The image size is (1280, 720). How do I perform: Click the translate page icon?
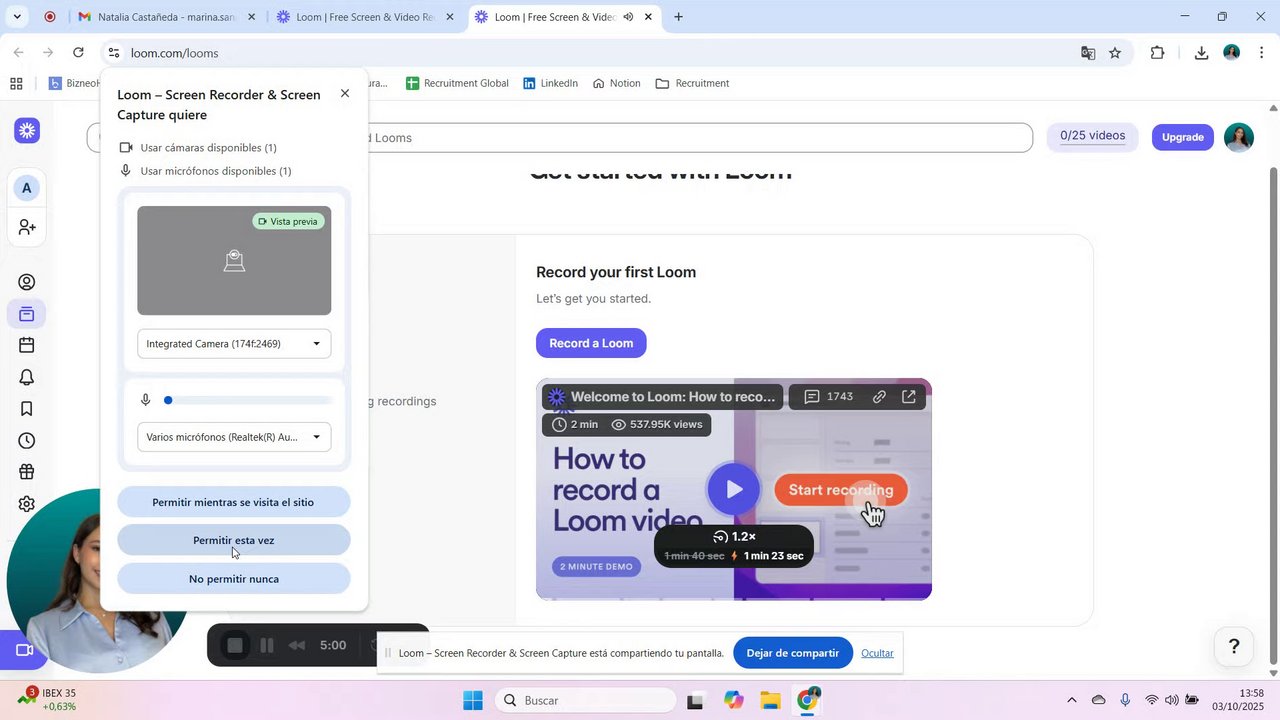(x=1088, y=53)
